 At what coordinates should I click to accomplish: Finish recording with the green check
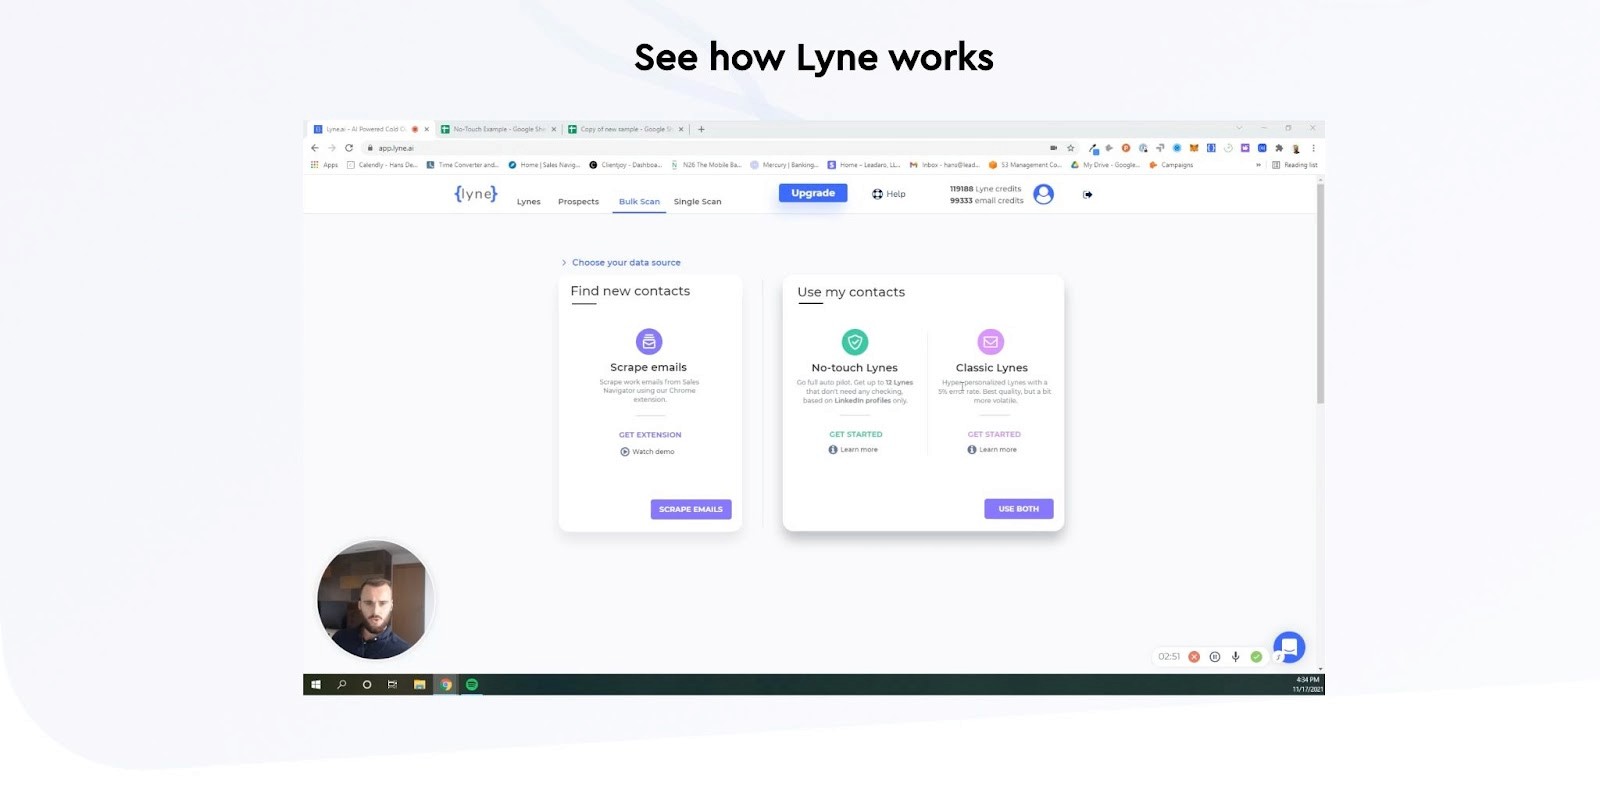[x=1256, y=657]
